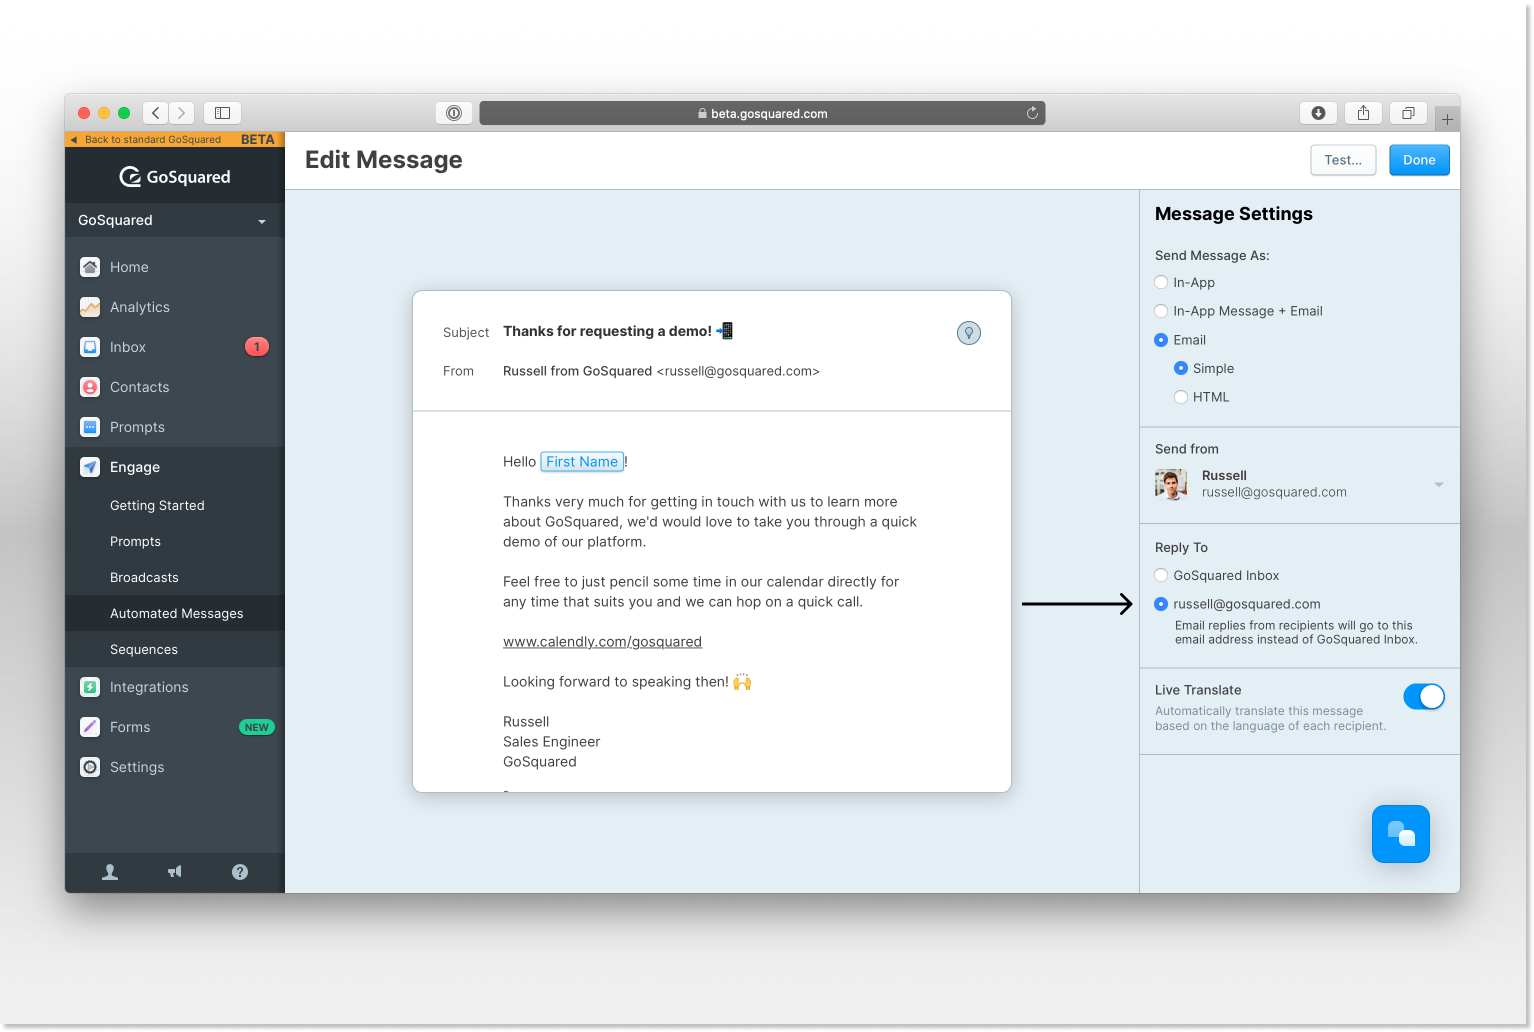1534x1032 pixels.
Task: Set Reply To russell@gosquared.com
Action: tap(1161, 604)
